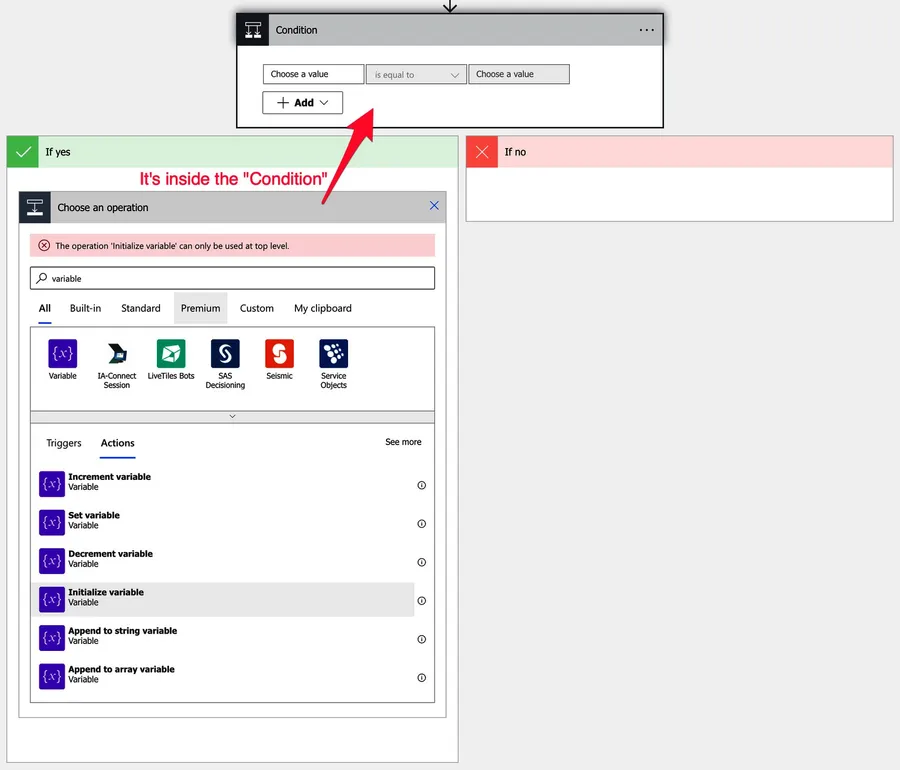
Task: Pick the Seismic connector icon
Action: coord(279,354)
